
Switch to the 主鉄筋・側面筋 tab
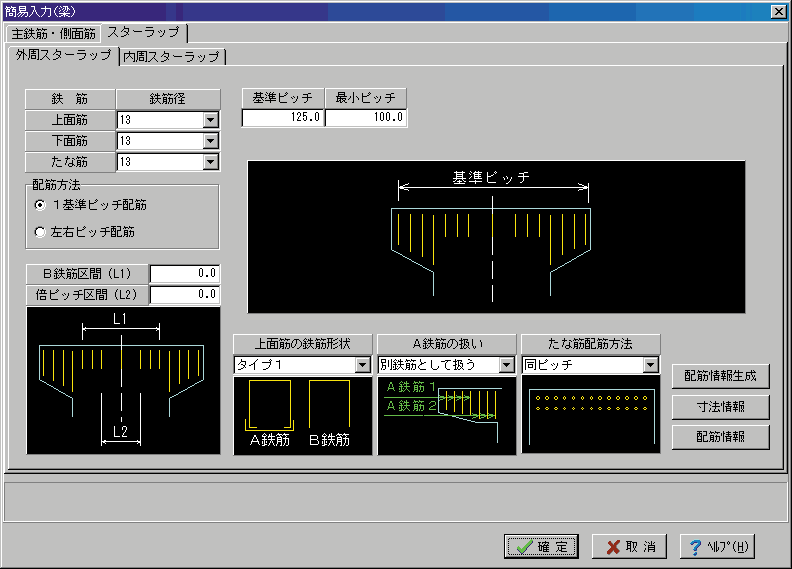click(x=54, y=33)
